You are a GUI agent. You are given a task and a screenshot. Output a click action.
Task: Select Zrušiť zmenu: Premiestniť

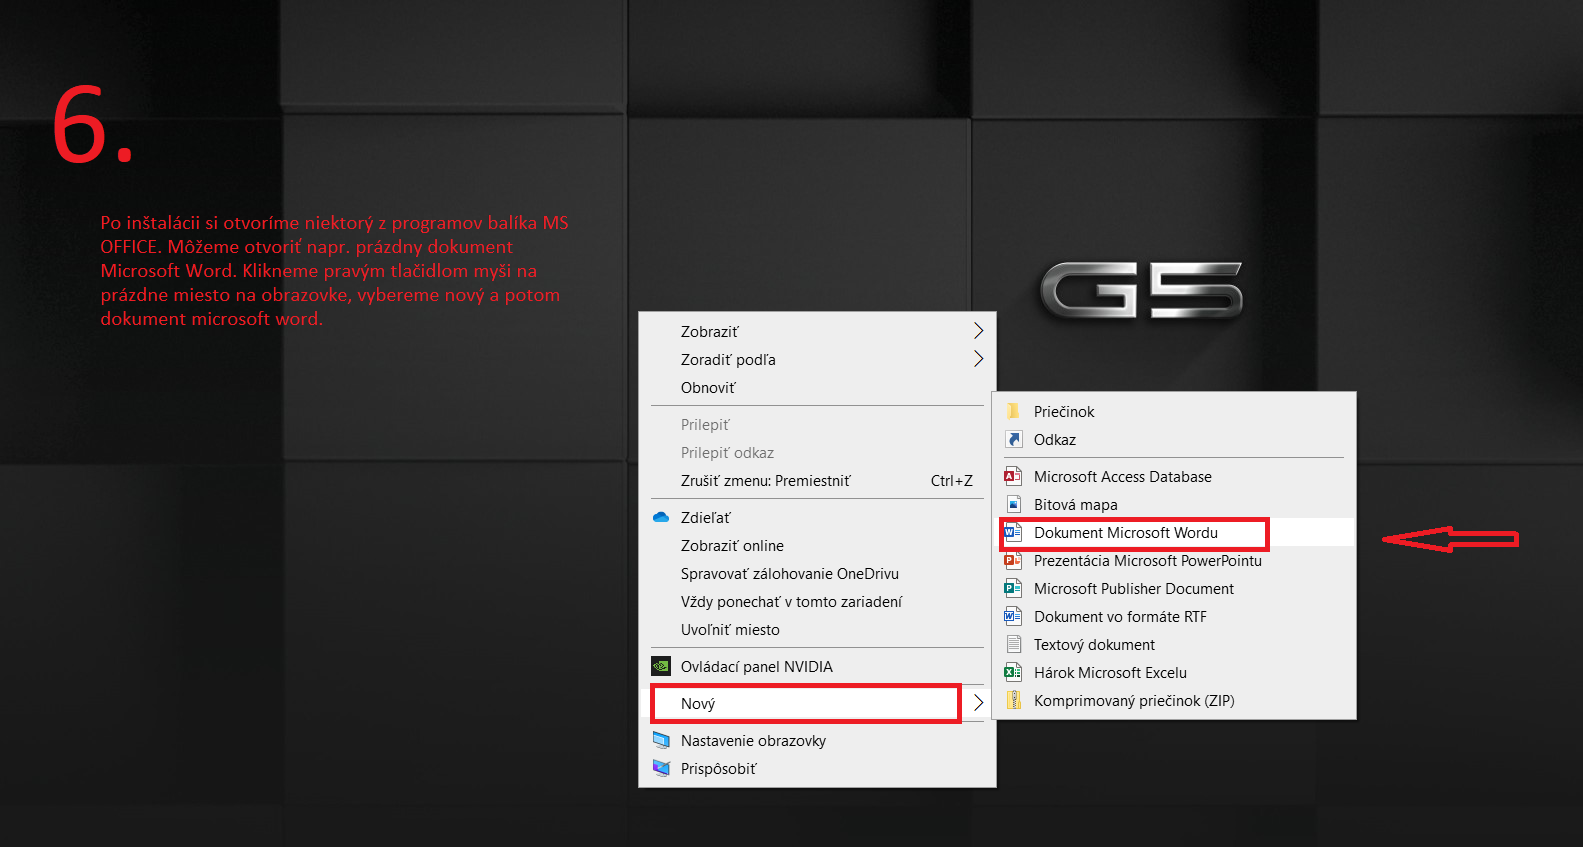click(x=817, y=480)
